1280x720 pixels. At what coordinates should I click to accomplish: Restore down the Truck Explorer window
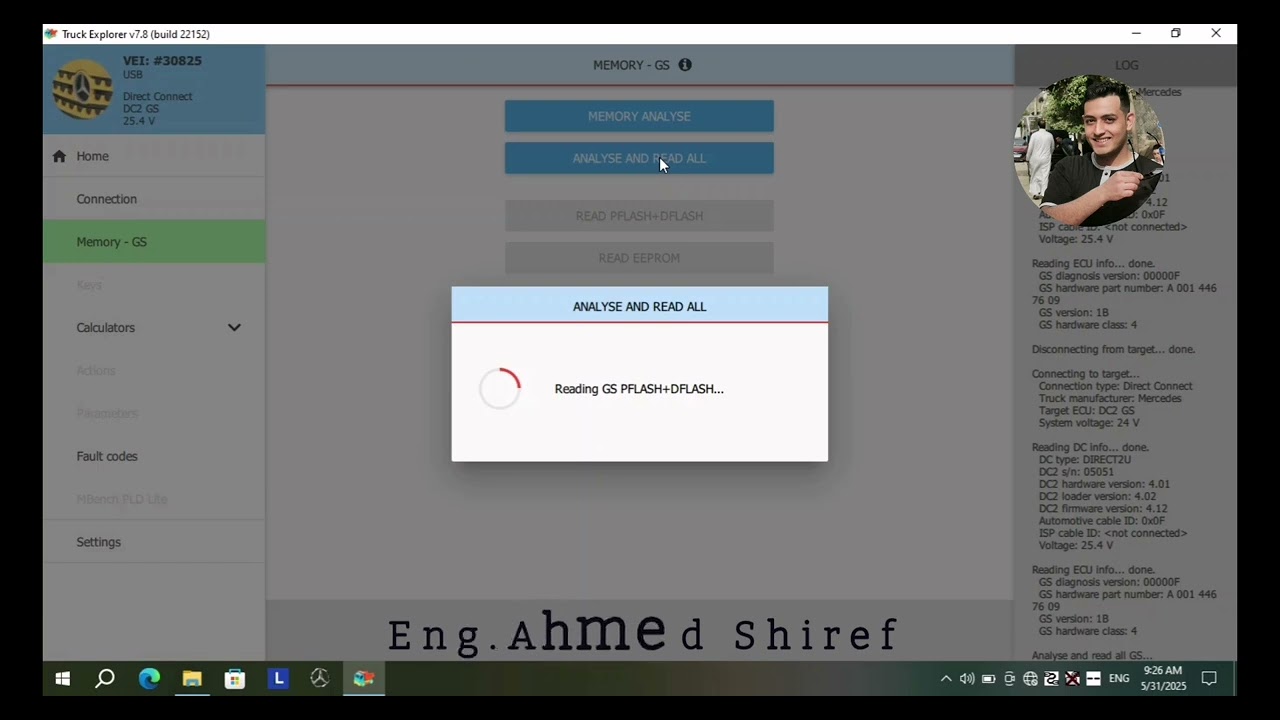[1176, 34]
